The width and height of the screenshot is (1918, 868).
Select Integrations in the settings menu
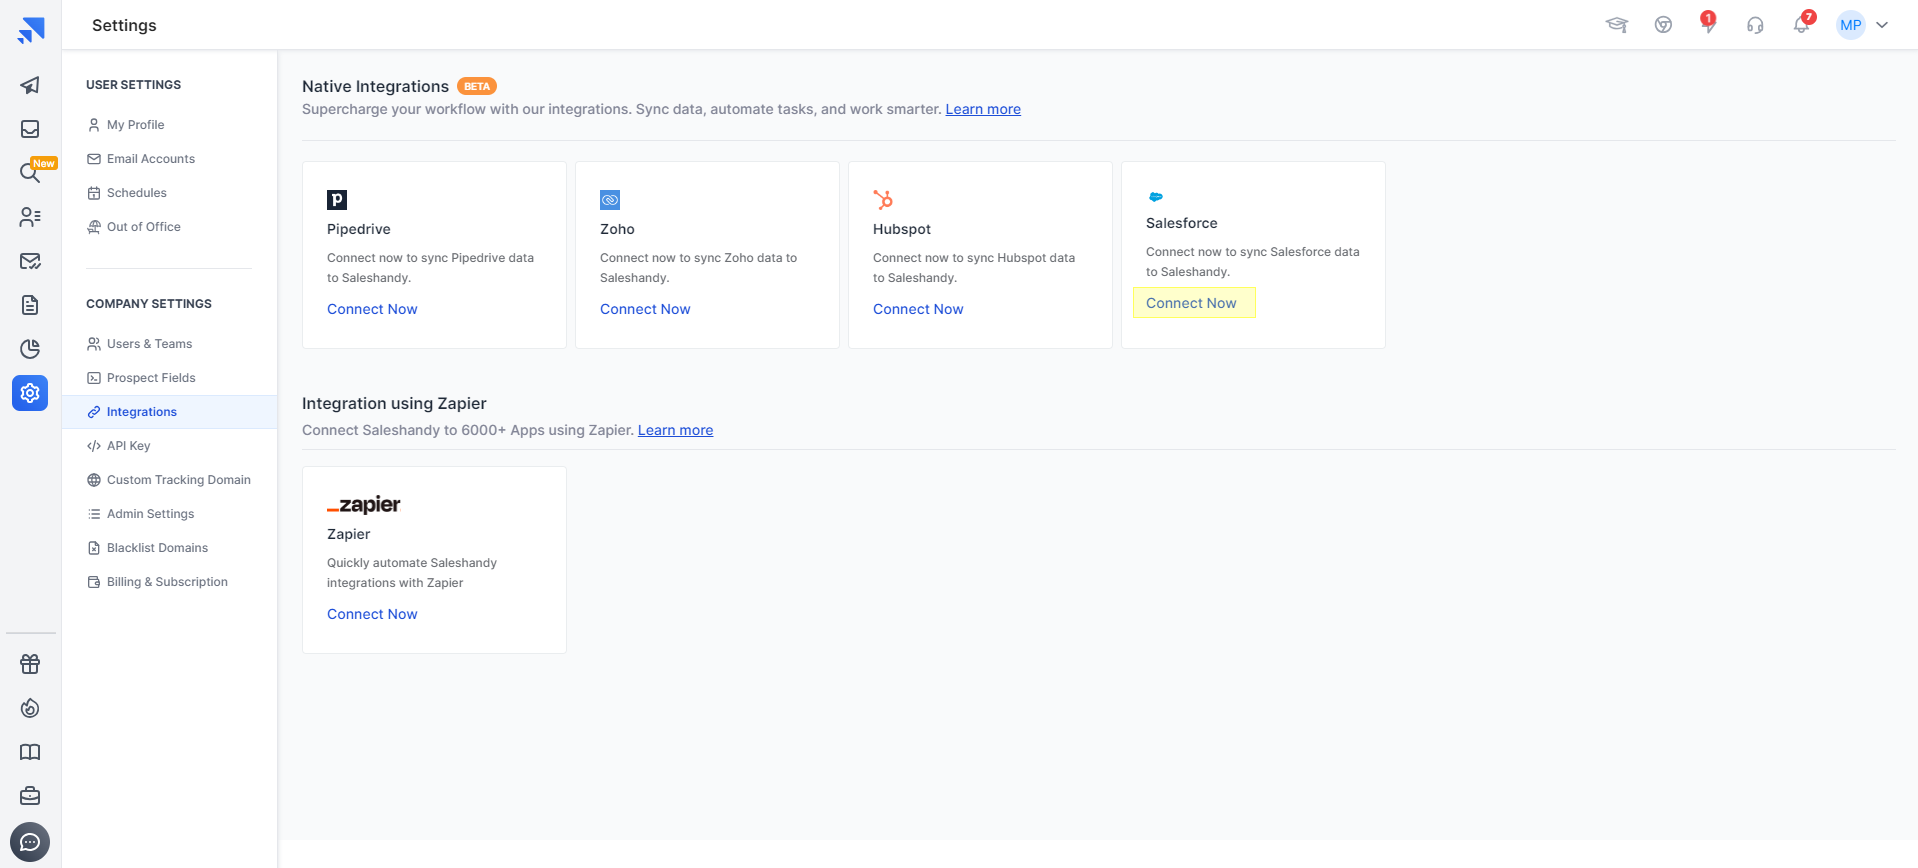point(169,412)
